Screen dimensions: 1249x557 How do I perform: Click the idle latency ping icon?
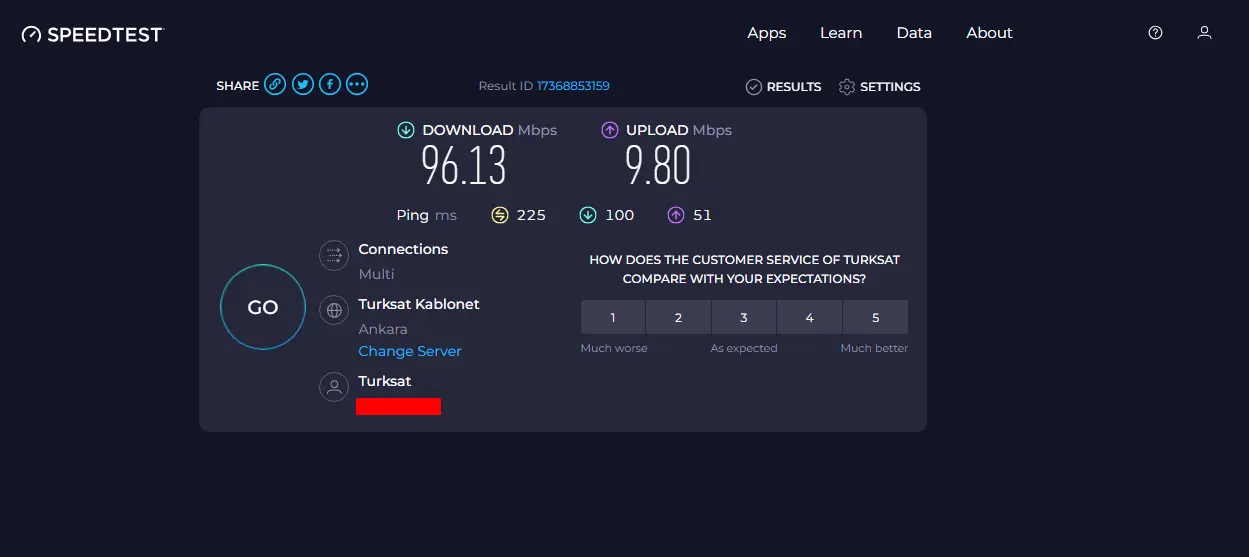[500, 215]
